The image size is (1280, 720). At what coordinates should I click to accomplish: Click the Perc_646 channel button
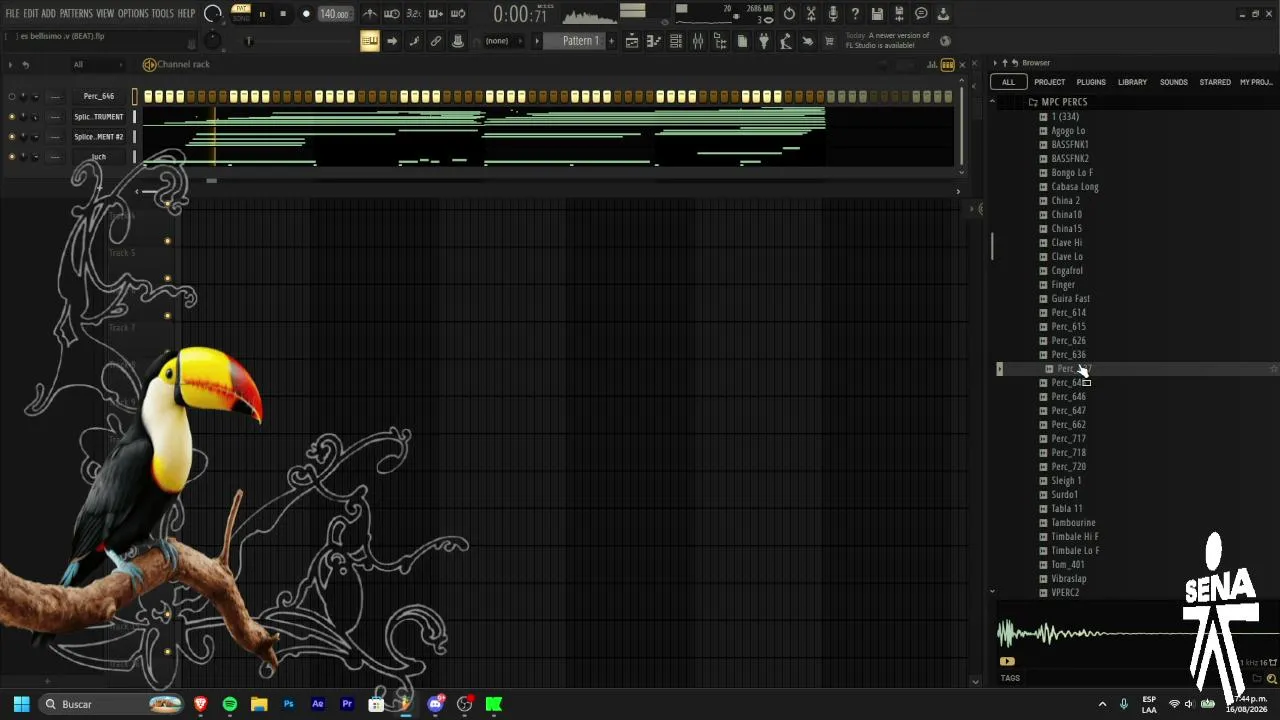[99, 97]
